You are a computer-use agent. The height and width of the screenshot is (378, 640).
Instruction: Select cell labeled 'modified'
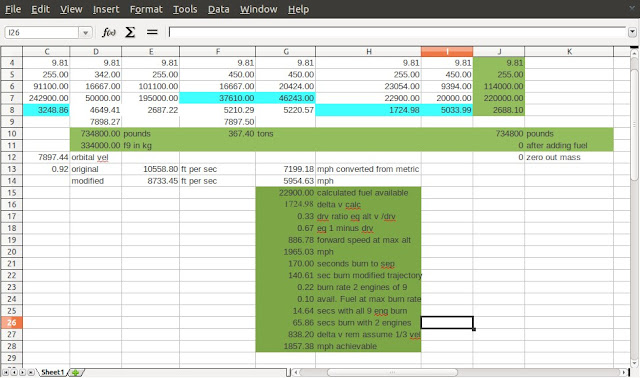tap(96, 181)
